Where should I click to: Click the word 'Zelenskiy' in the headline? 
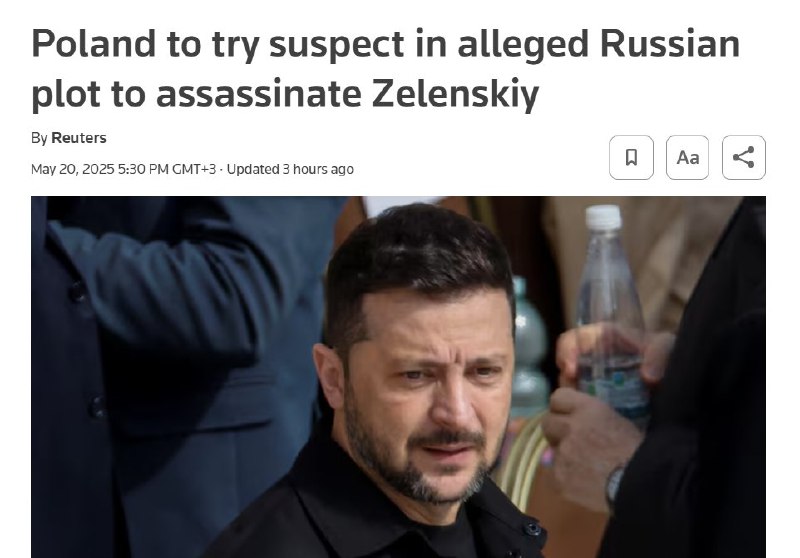pyautogui.click(x=455, y=94)
